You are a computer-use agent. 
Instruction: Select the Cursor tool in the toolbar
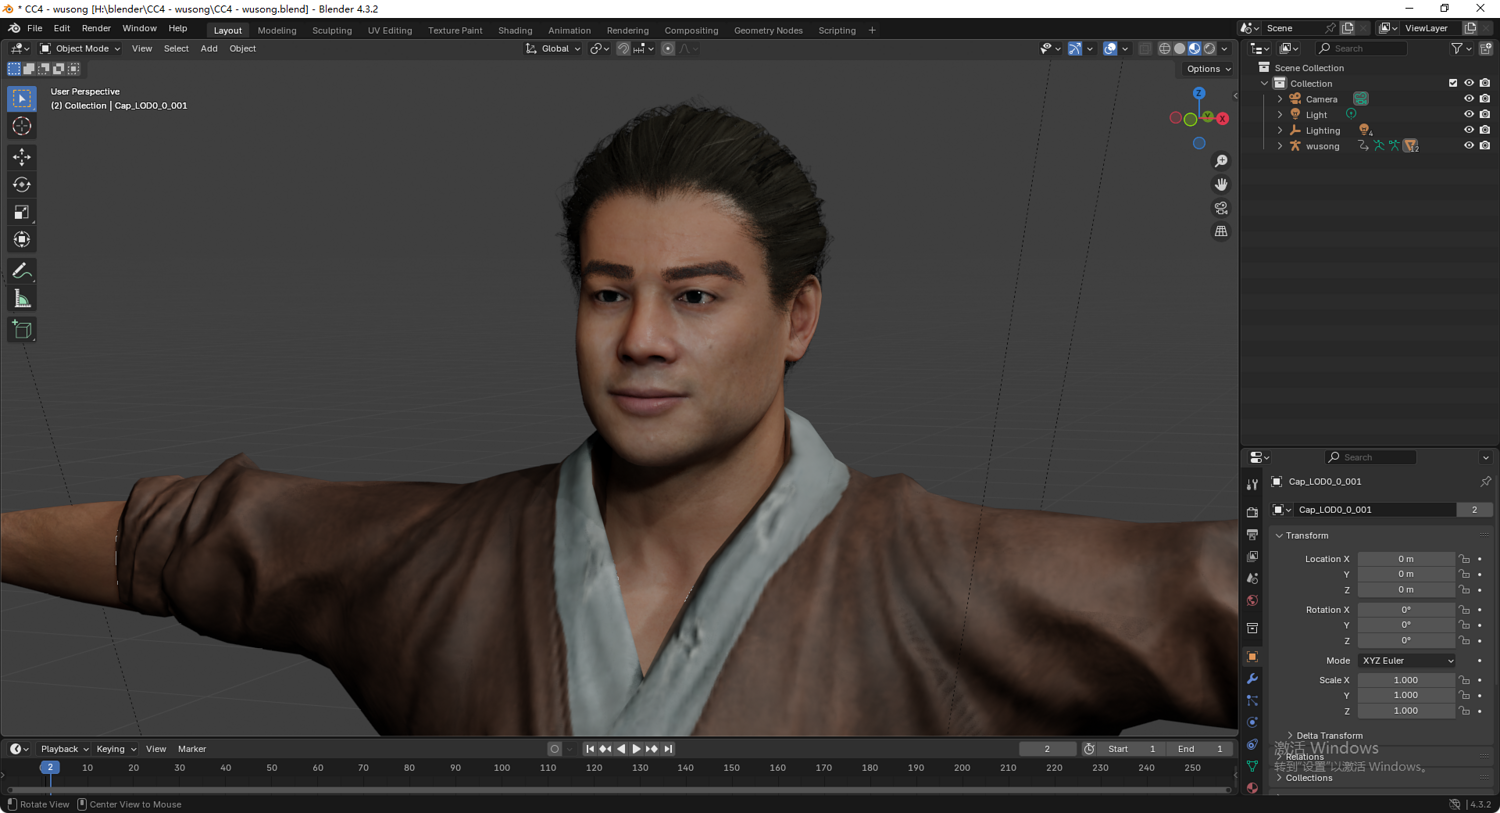point(22,126)
